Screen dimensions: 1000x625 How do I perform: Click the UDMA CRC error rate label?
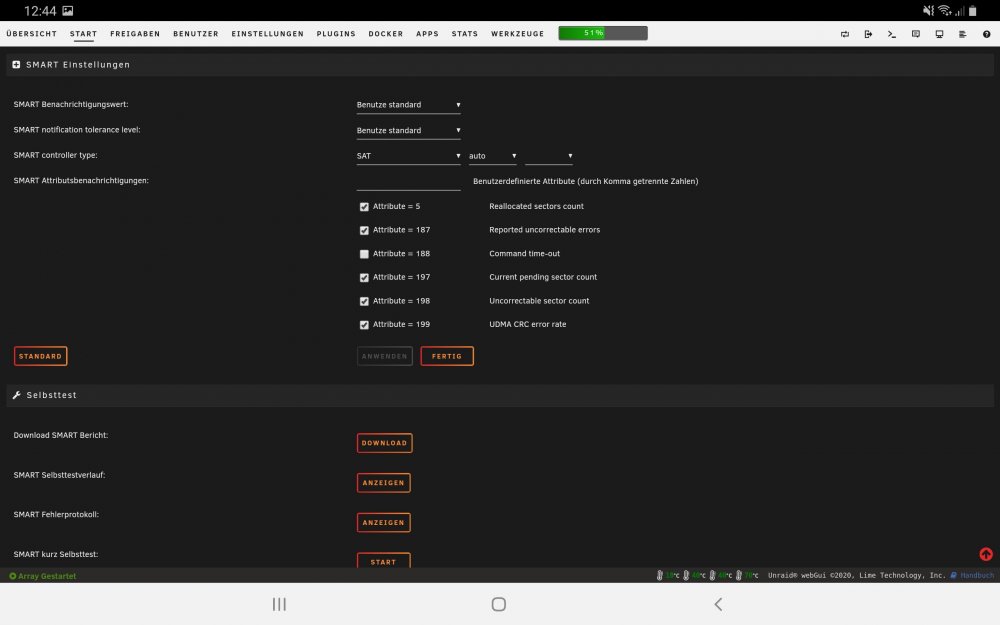point(527,325)
